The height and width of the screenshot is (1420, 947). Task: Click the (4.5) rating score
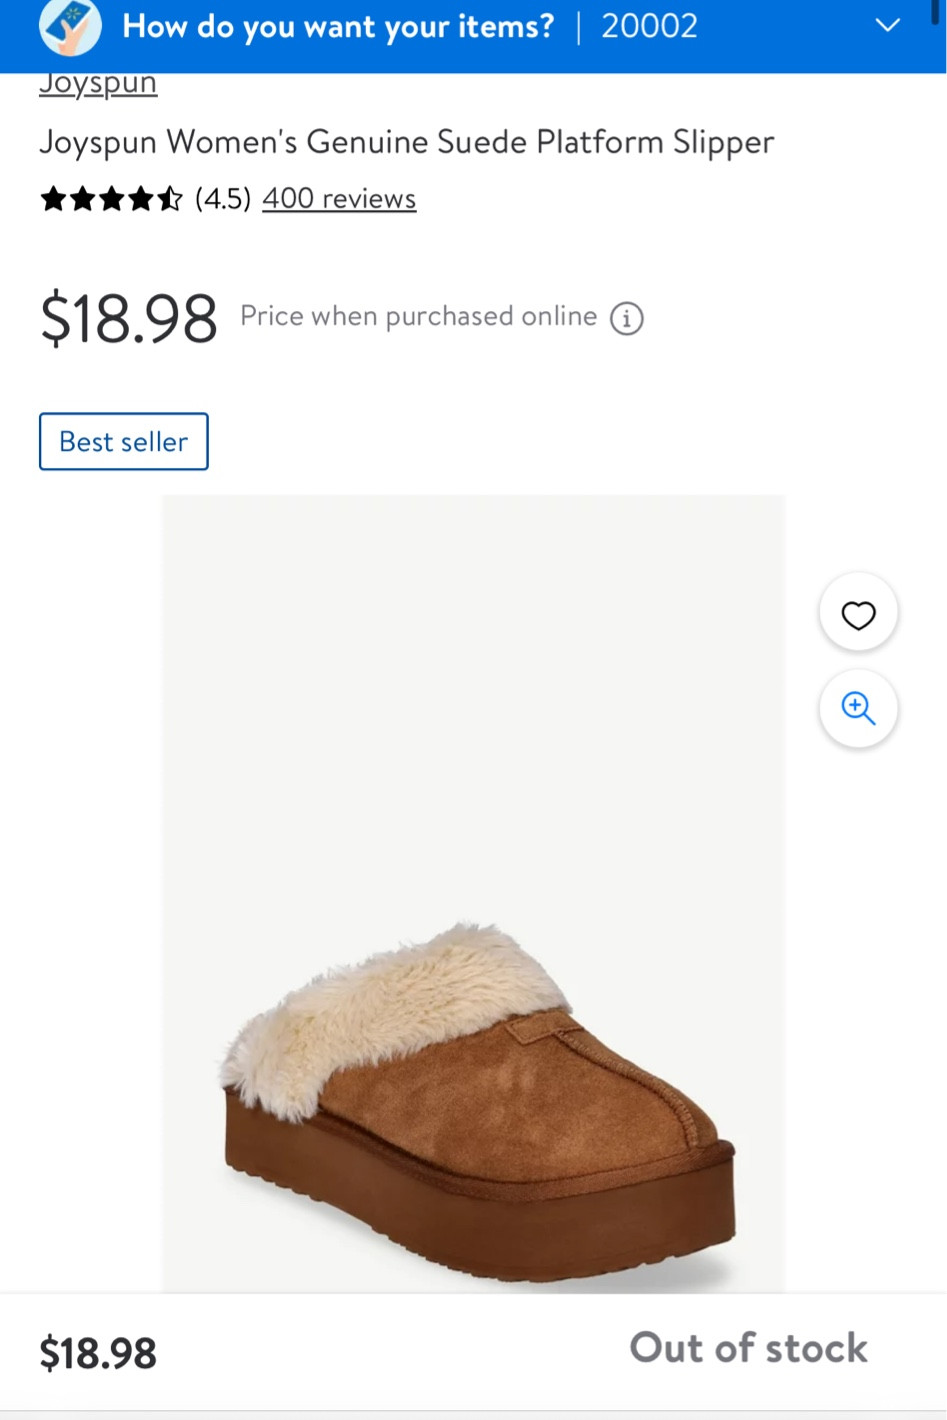click(223, 199)
